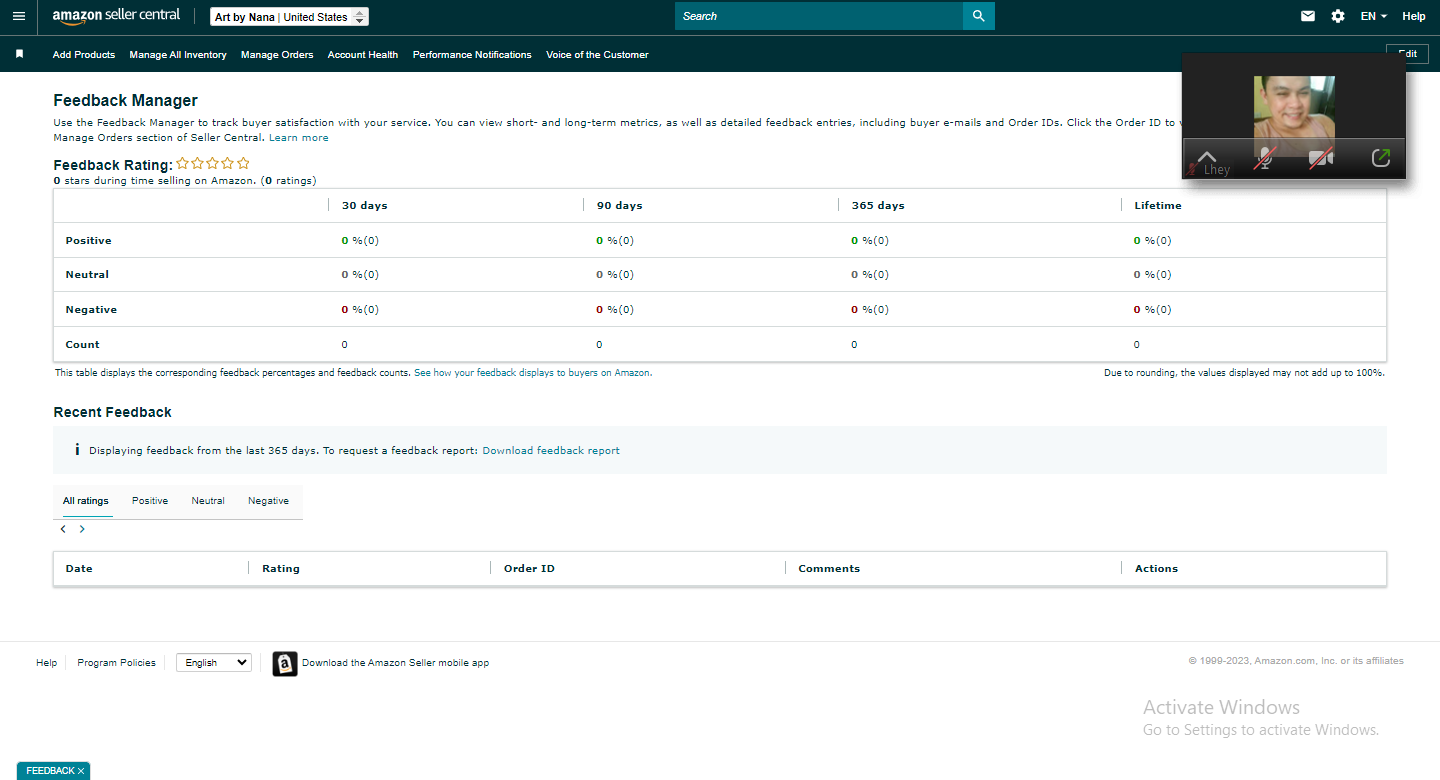
Task: Click the Edit favorites button
Action: point(1407,54)
